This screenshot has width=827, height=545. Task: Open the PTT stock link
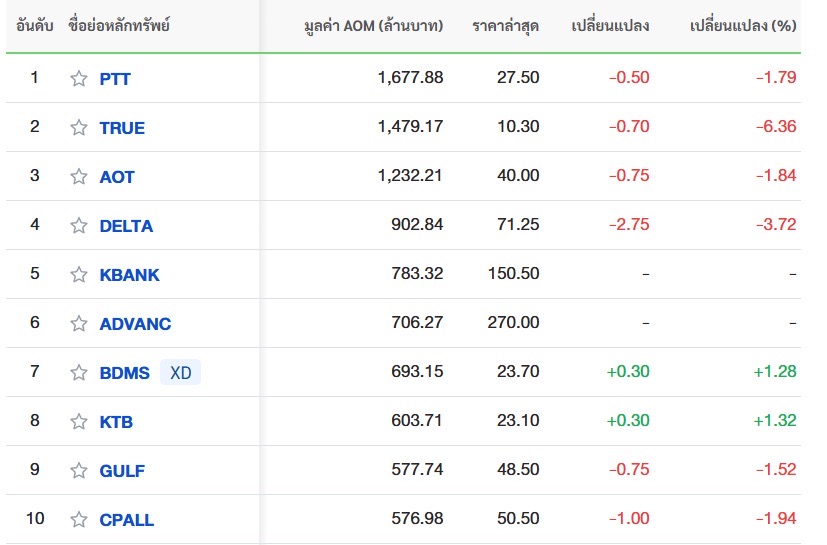point(115,79)
